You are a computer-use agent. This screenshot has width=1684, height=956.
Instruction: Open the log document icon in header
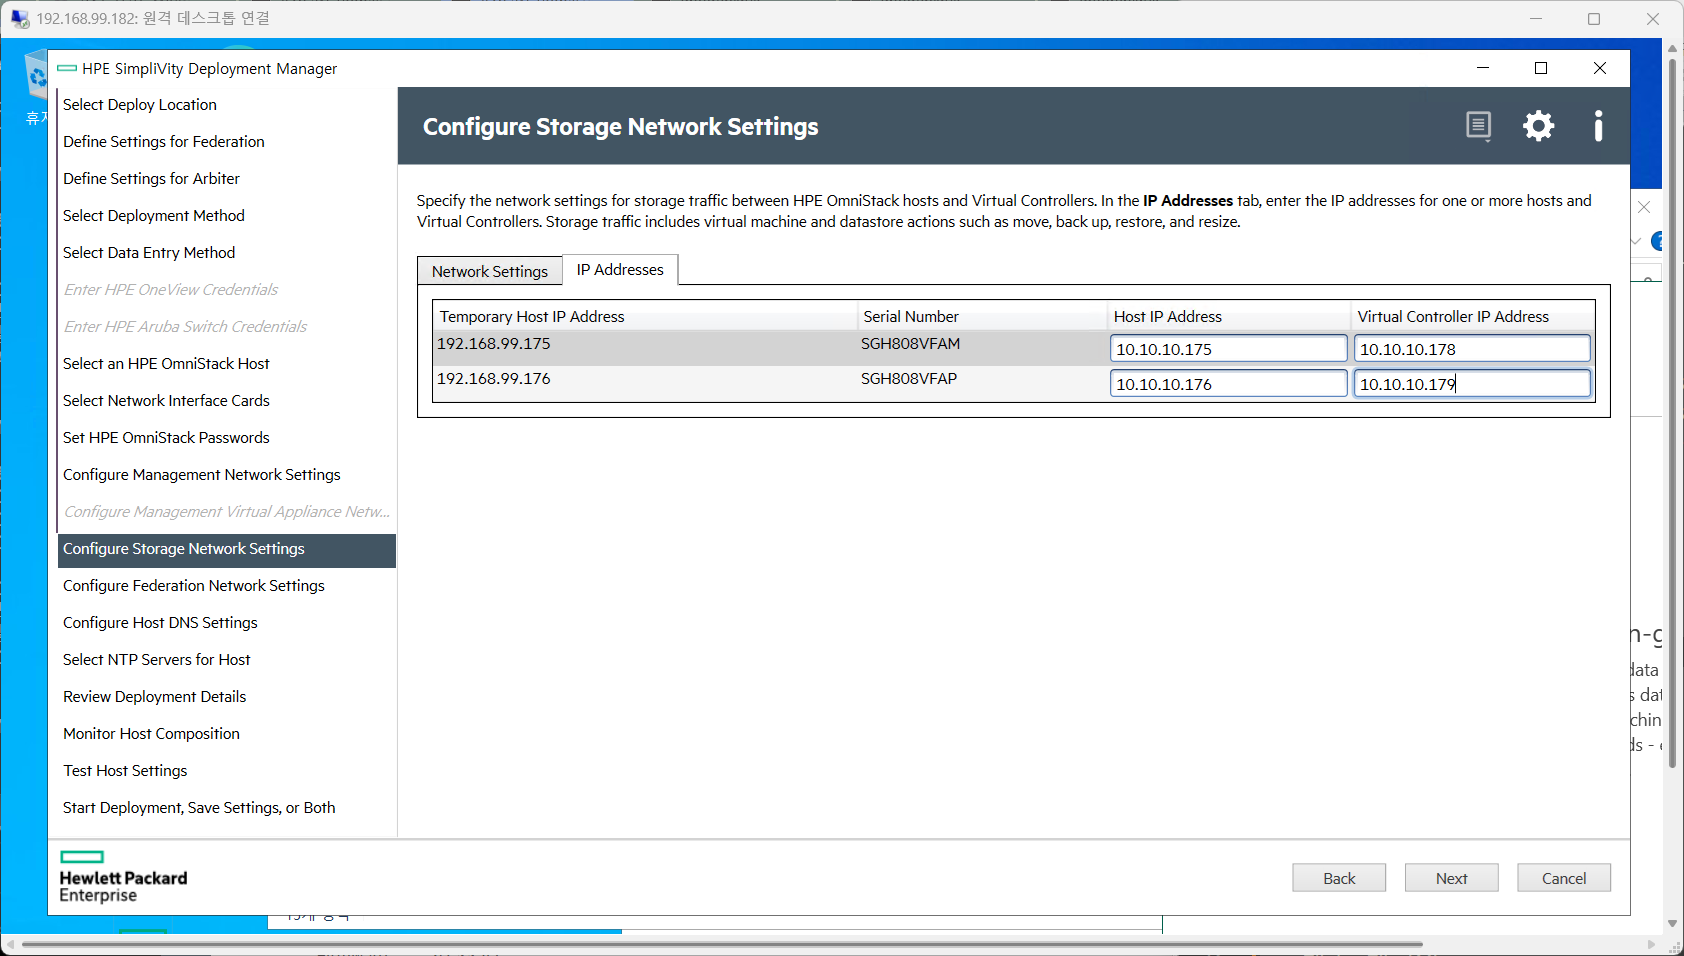point(1478,126)
